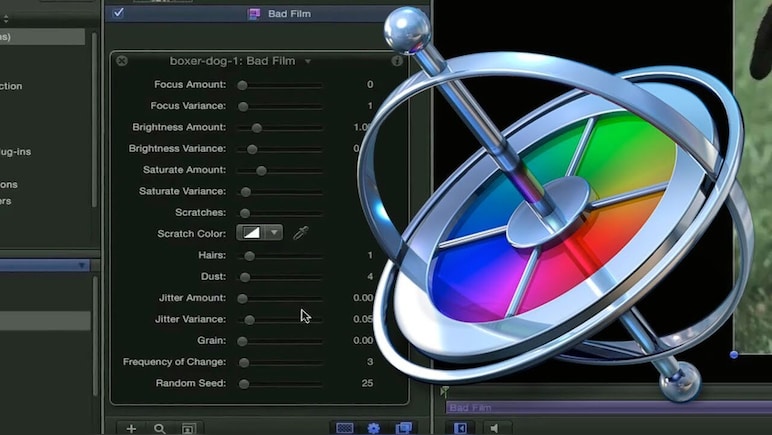Click the Random Seed label

(191, 383)
